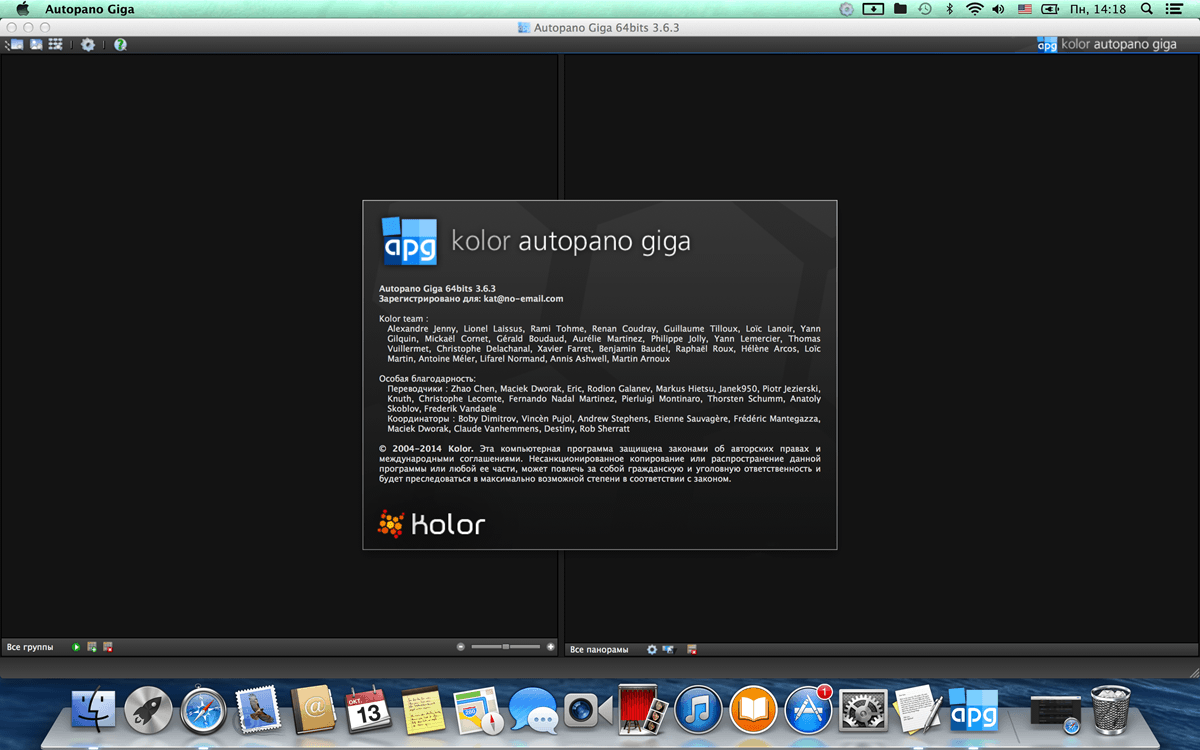Open iTunes from the Dock
The width and height of the screenshot is (1200, 750).
698,711
